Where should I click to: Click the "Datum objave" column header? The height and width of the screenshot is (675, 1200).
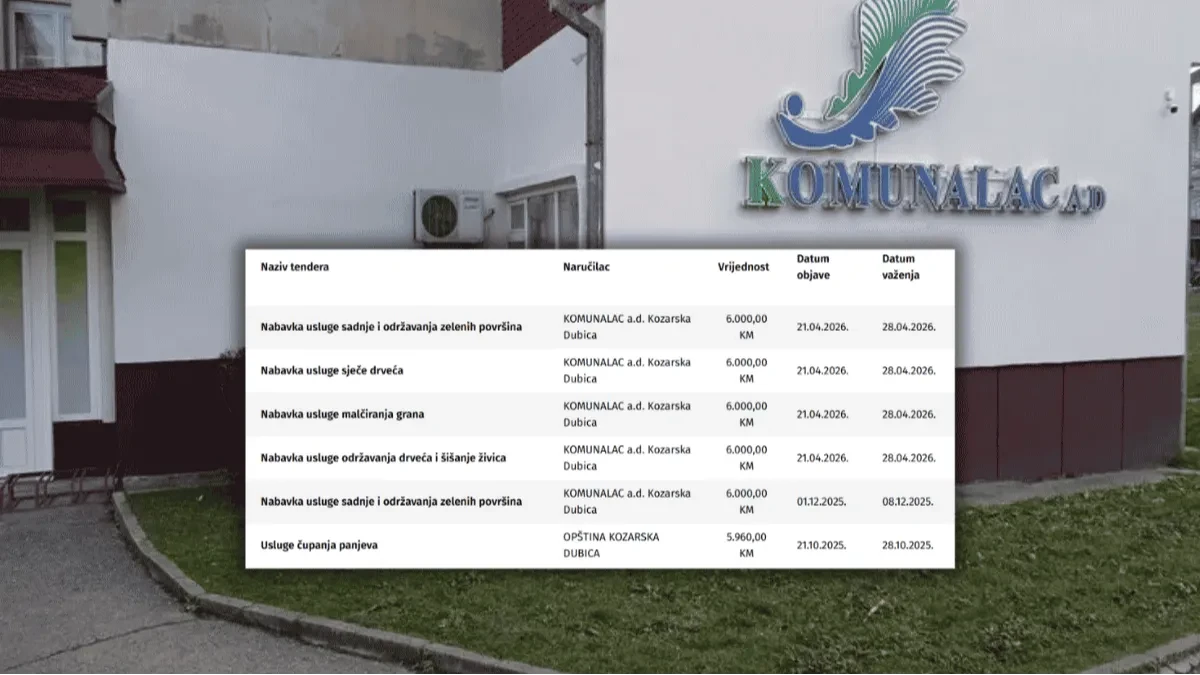(x=813, y=266)
